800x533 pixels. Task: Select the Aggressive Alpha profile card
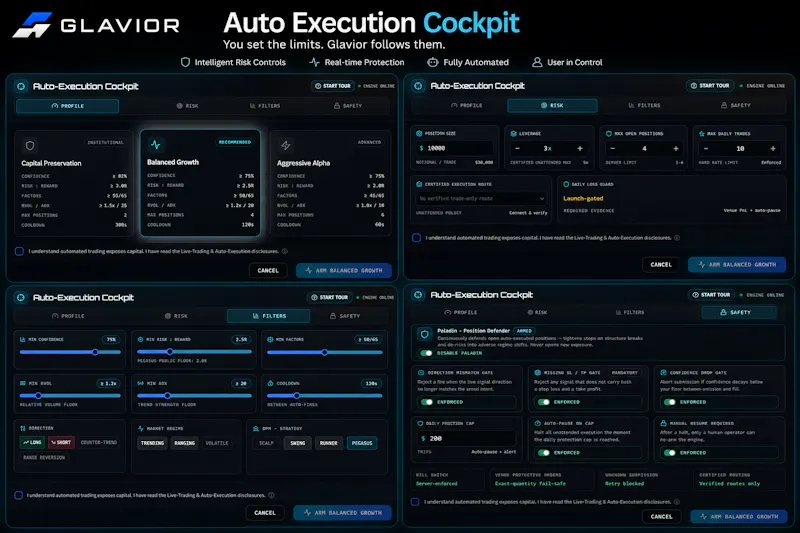[331, 184]
